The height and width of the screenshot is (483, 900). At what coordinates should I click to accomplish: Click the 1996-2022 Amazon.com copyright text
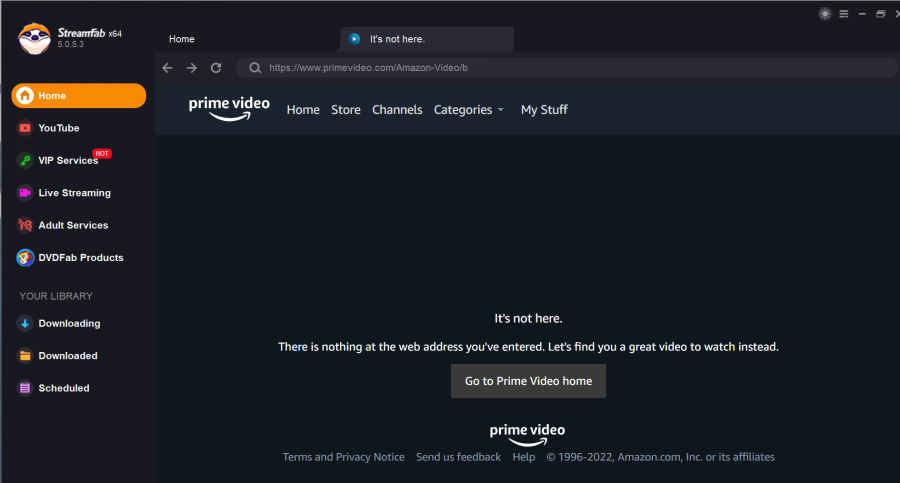click(x=660, y=457)
